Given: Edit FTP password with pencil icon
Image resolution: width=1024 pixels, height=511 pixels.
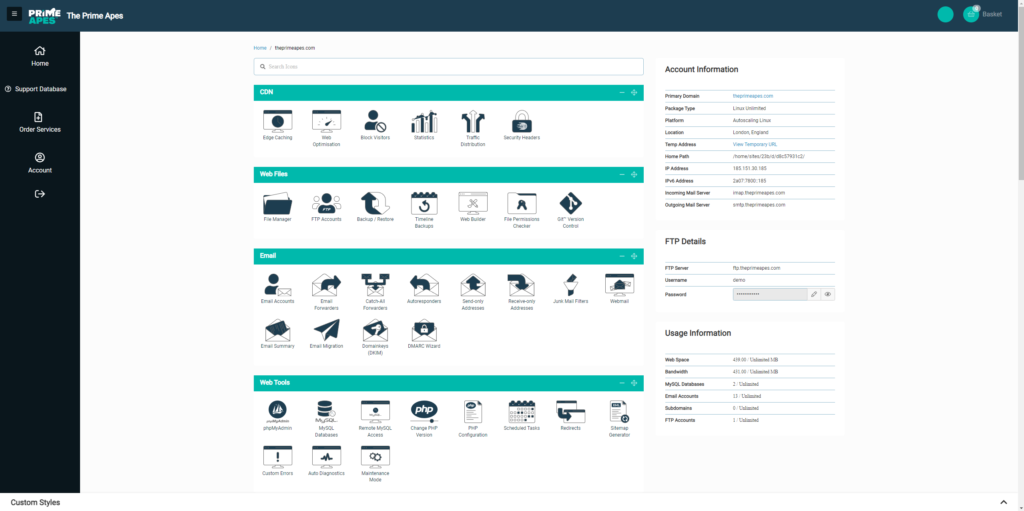Looking at the screenshot, I should click(x=814, y=295).
